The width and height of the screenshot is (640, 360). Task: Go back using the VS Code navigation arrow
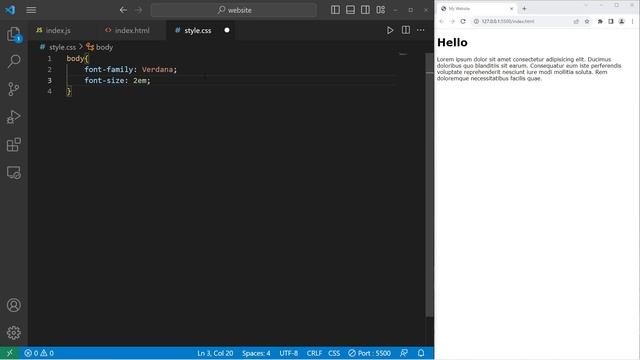[123, 10]
